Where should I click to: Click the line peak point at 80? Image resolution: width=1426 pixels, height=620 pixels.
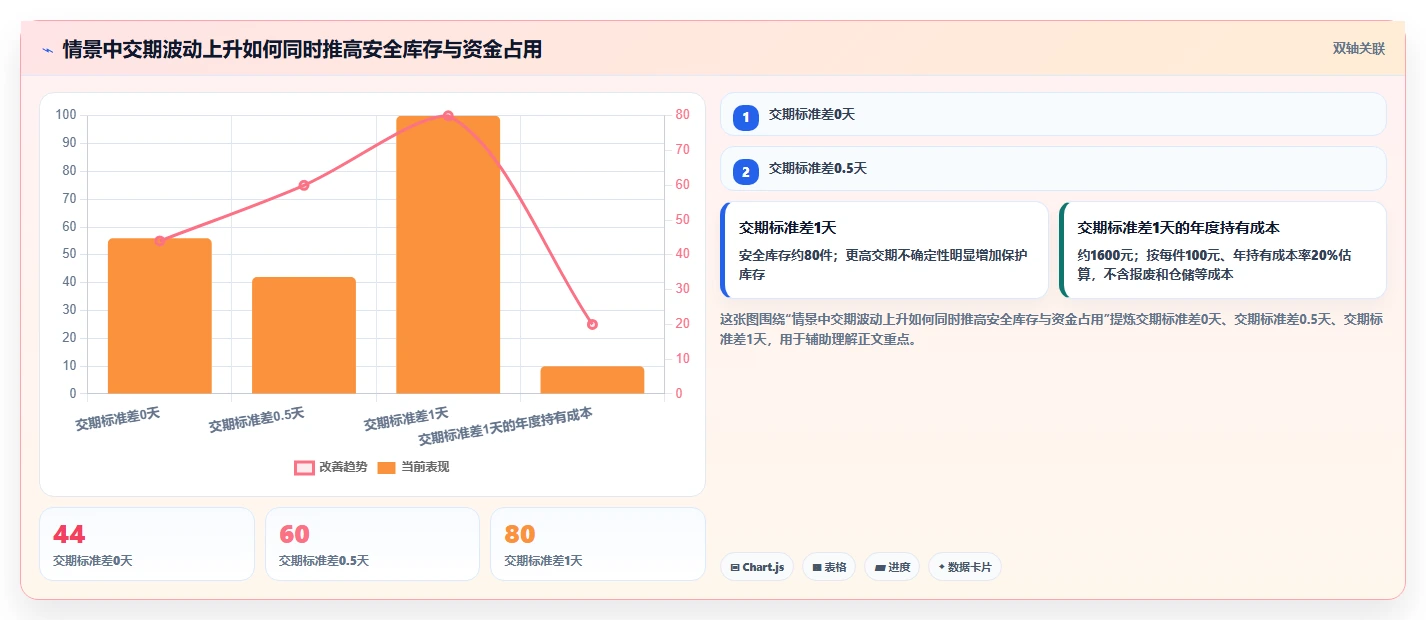click(x=448, y=116)
